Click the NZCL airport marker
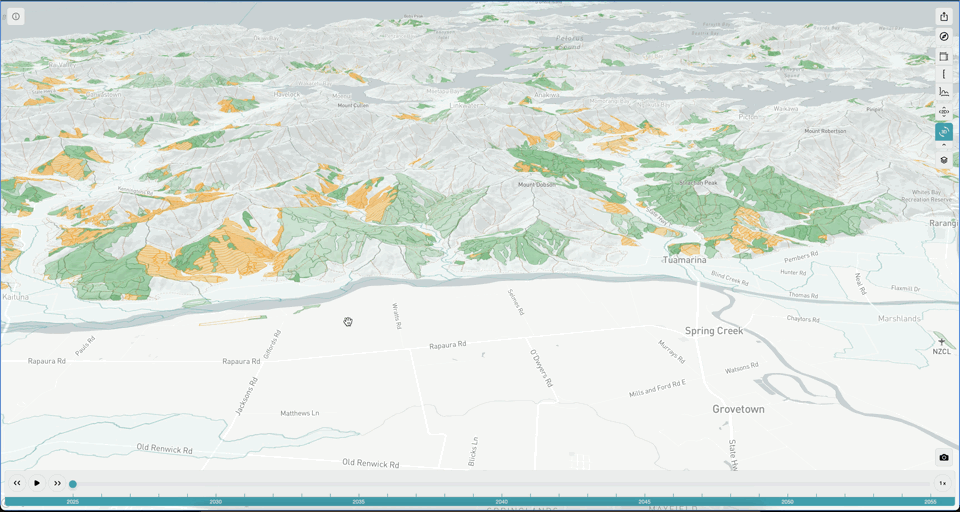 (x=941, y=346)
